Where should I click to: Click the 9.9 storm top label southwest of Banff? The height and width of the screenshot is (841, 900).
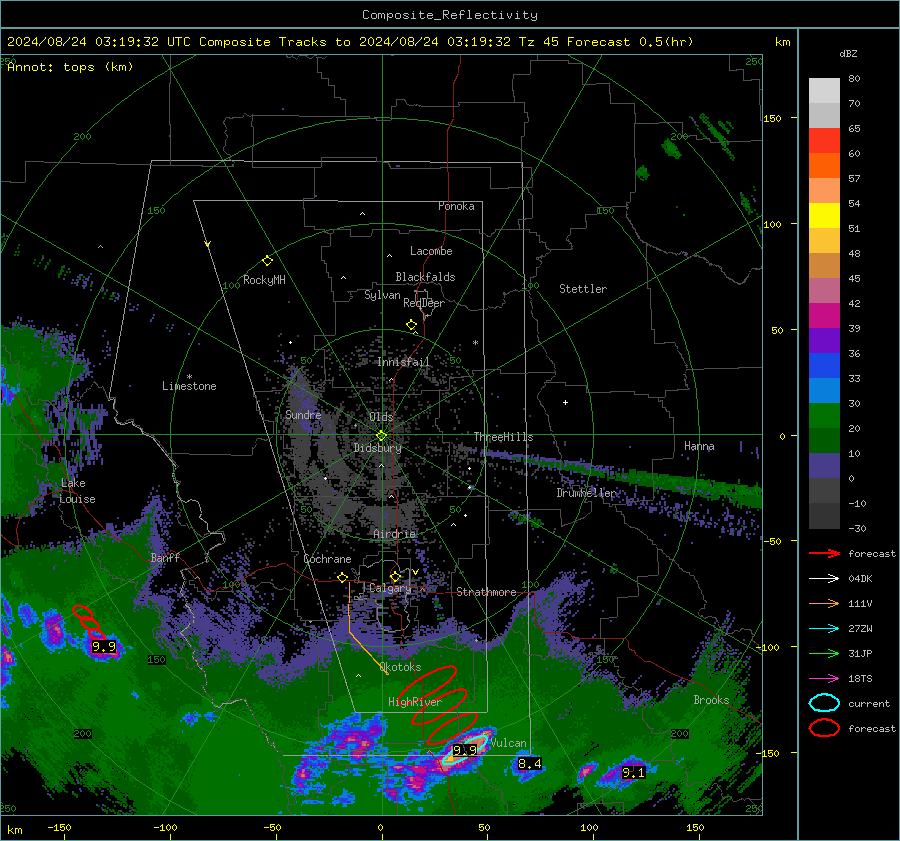[x=104, y=646]
